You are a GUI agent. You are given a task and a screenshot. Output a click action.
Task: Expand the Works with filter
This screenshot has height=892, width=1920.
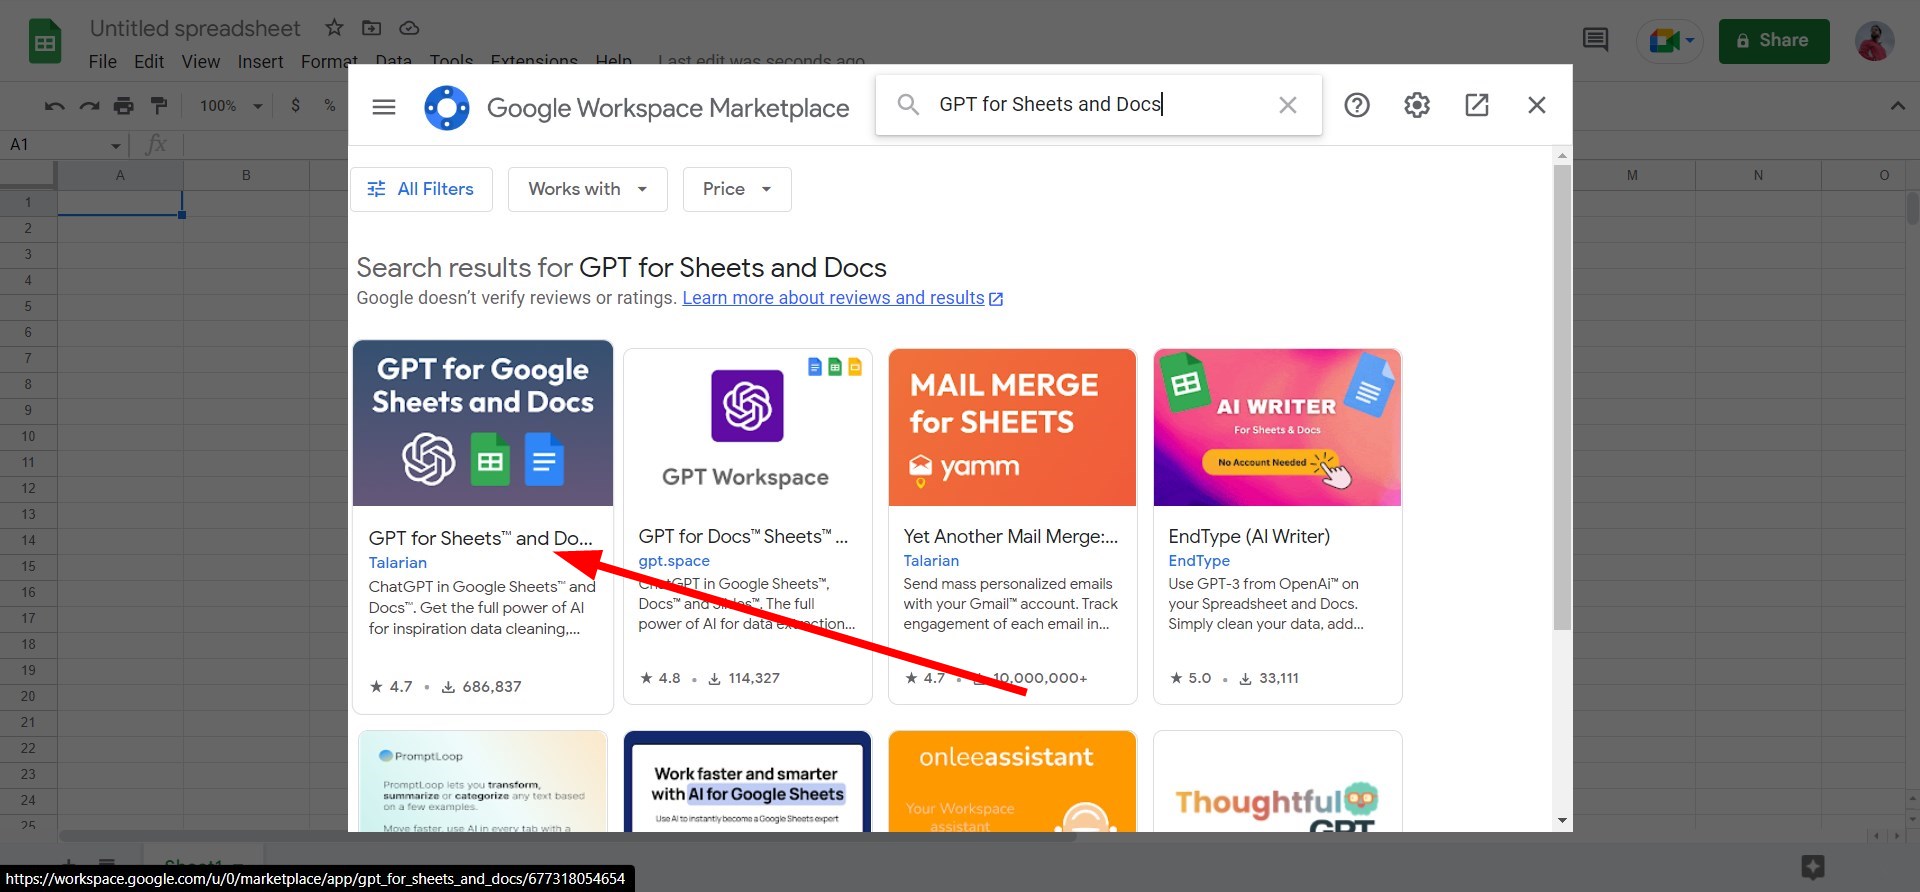coord(587,189)
